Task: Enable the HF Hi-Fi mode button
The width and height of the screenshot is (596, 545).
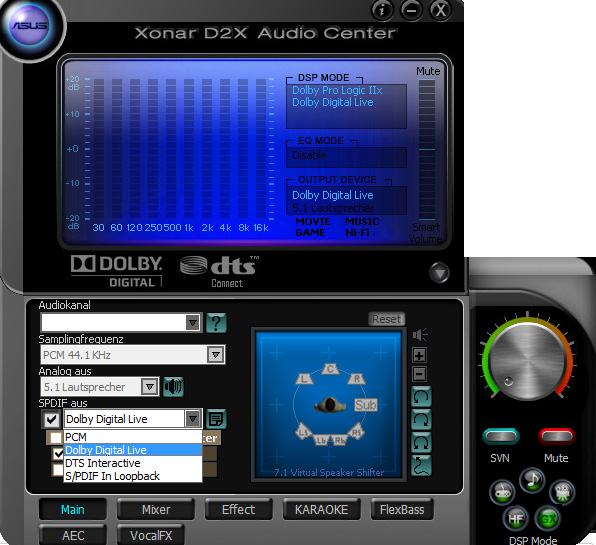Action: 516,518
